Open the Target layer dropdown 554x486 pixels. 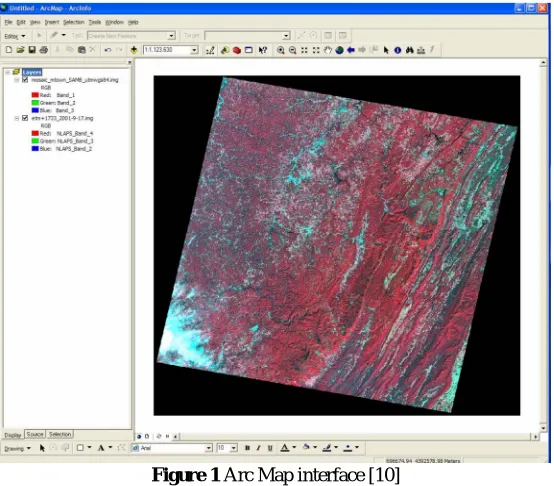coord(286,35)
